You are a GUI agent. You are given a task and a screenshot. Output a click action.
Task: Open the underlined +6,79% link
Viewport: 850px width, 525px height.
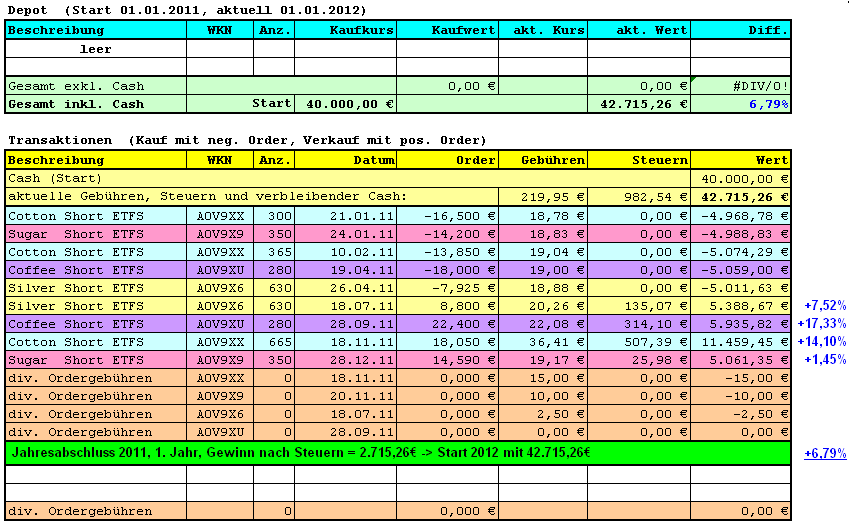(825, 453)
